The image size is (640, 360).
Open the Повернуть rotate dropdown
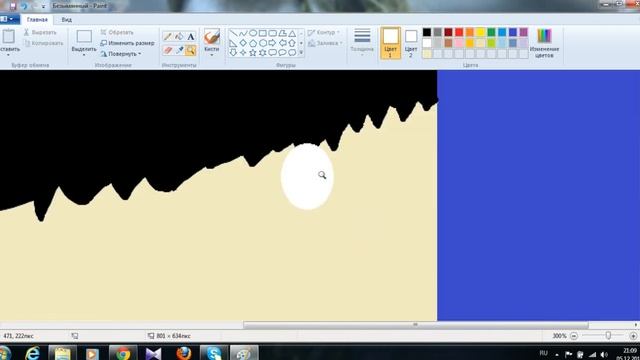pos(121,54)
